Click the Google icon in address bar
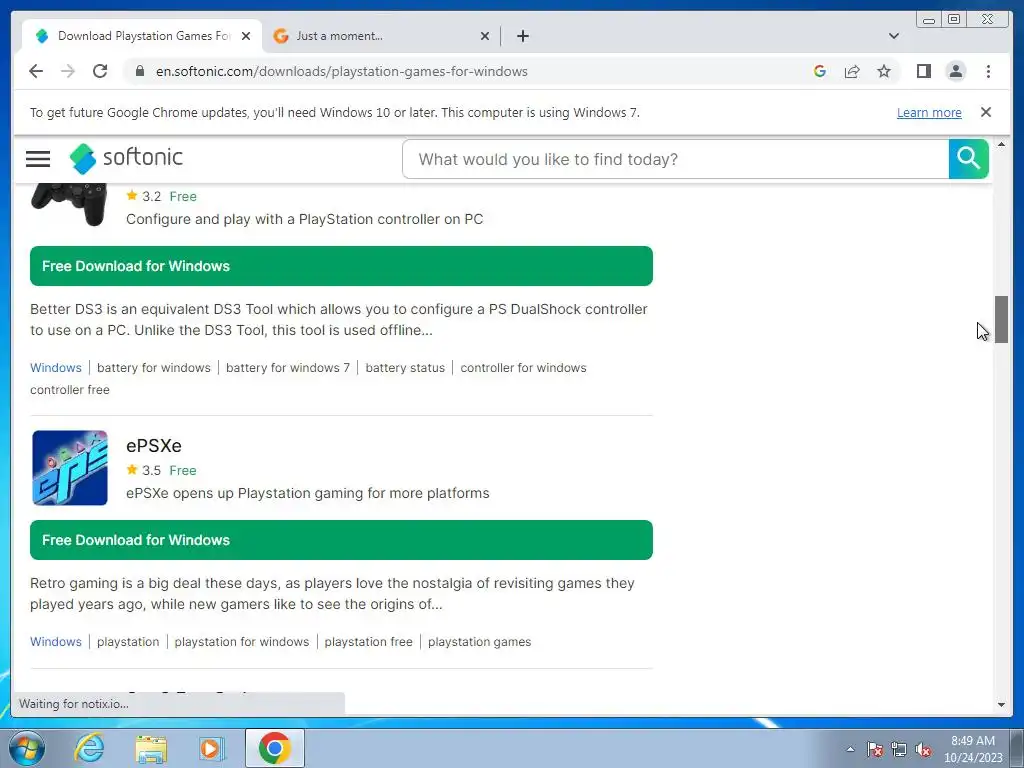1024x768 pixels. click(x=820, y=71)
